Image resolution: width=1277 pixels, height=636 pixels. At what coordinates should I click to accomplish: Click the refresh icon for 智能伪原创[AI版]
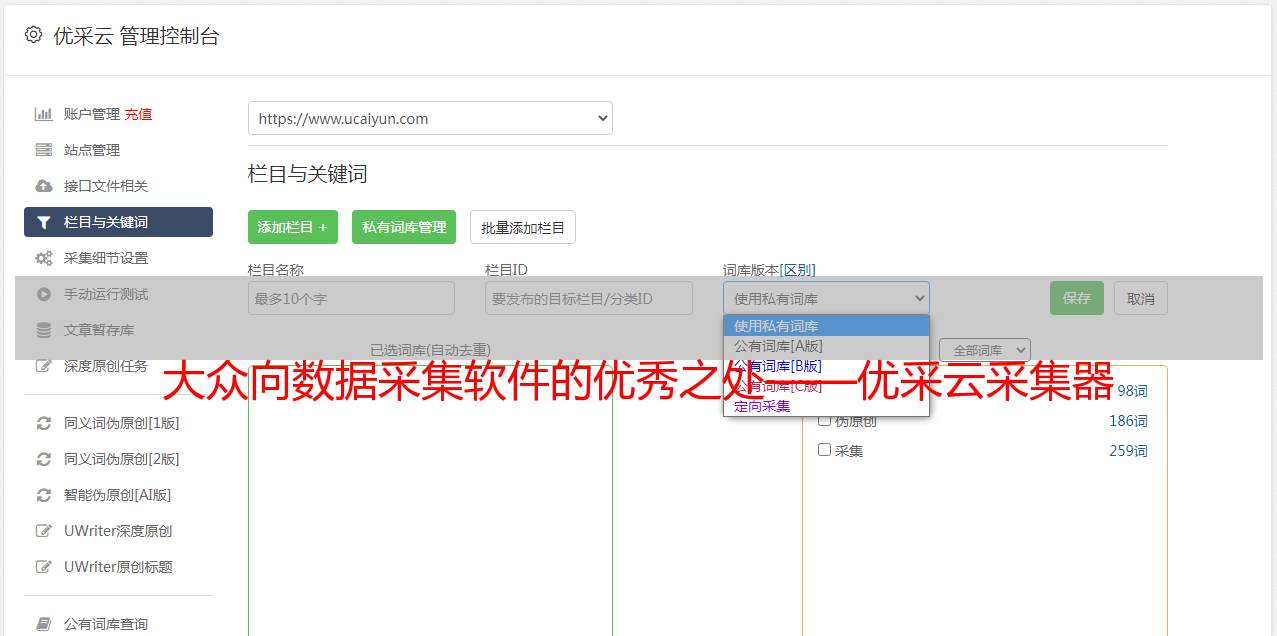click(x=44, y=495)
